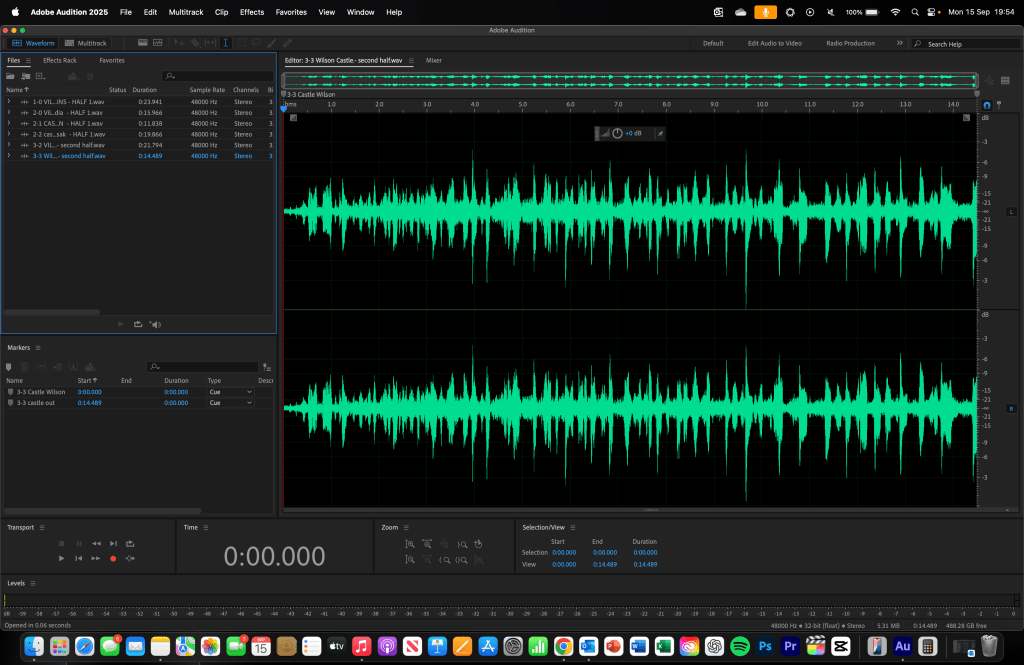Viewport: 1024px width, 665px height.
Task: Click the Search Help field
Action: (965, 44)
